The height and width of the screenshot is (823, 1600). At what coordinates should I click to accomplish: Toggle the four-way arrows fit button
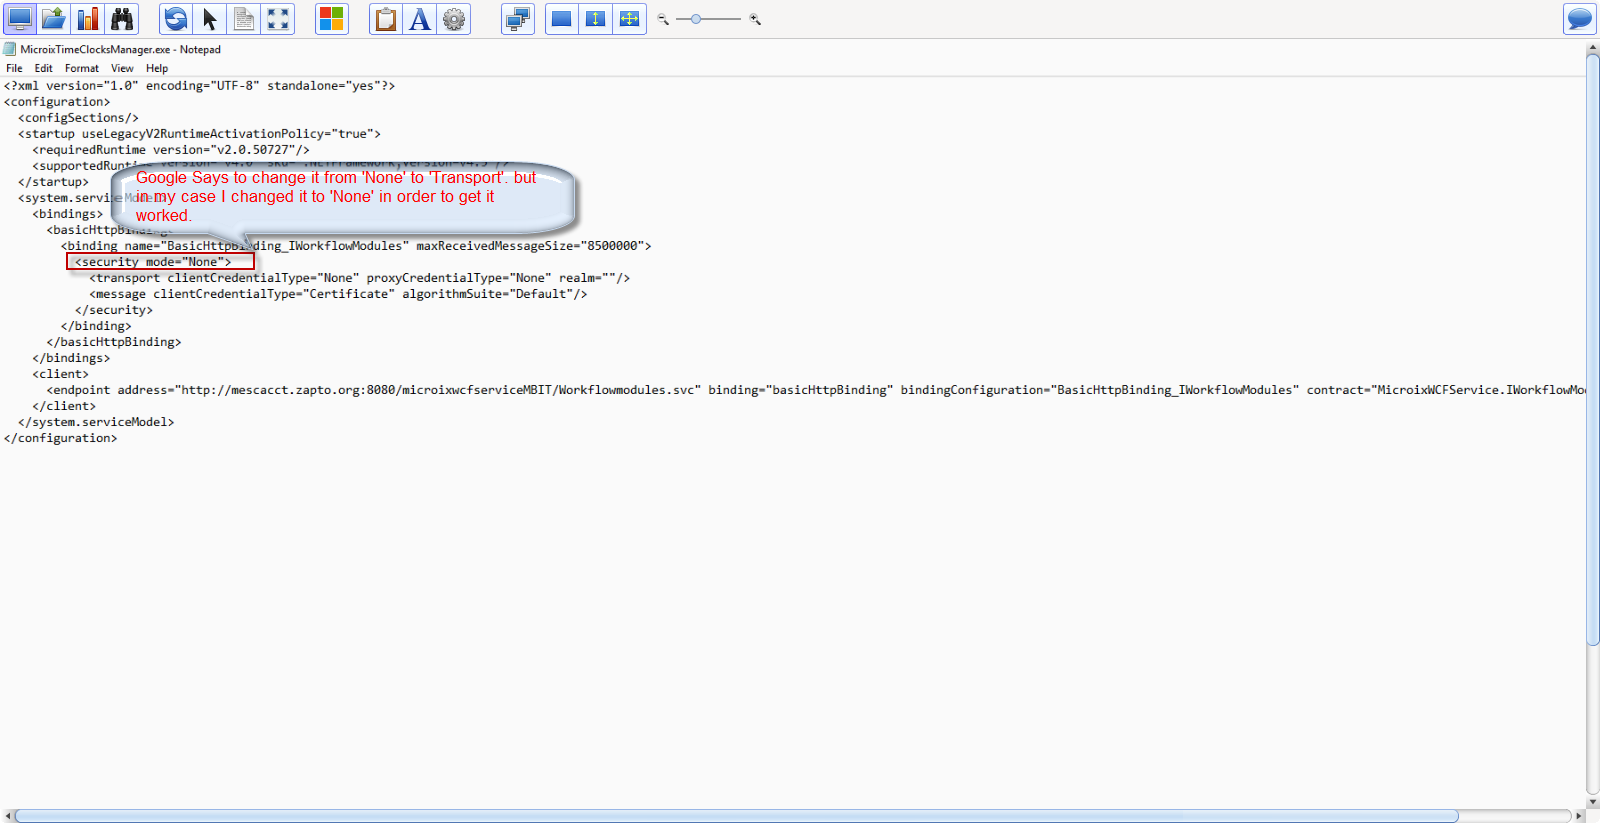[x=630, y=19]
